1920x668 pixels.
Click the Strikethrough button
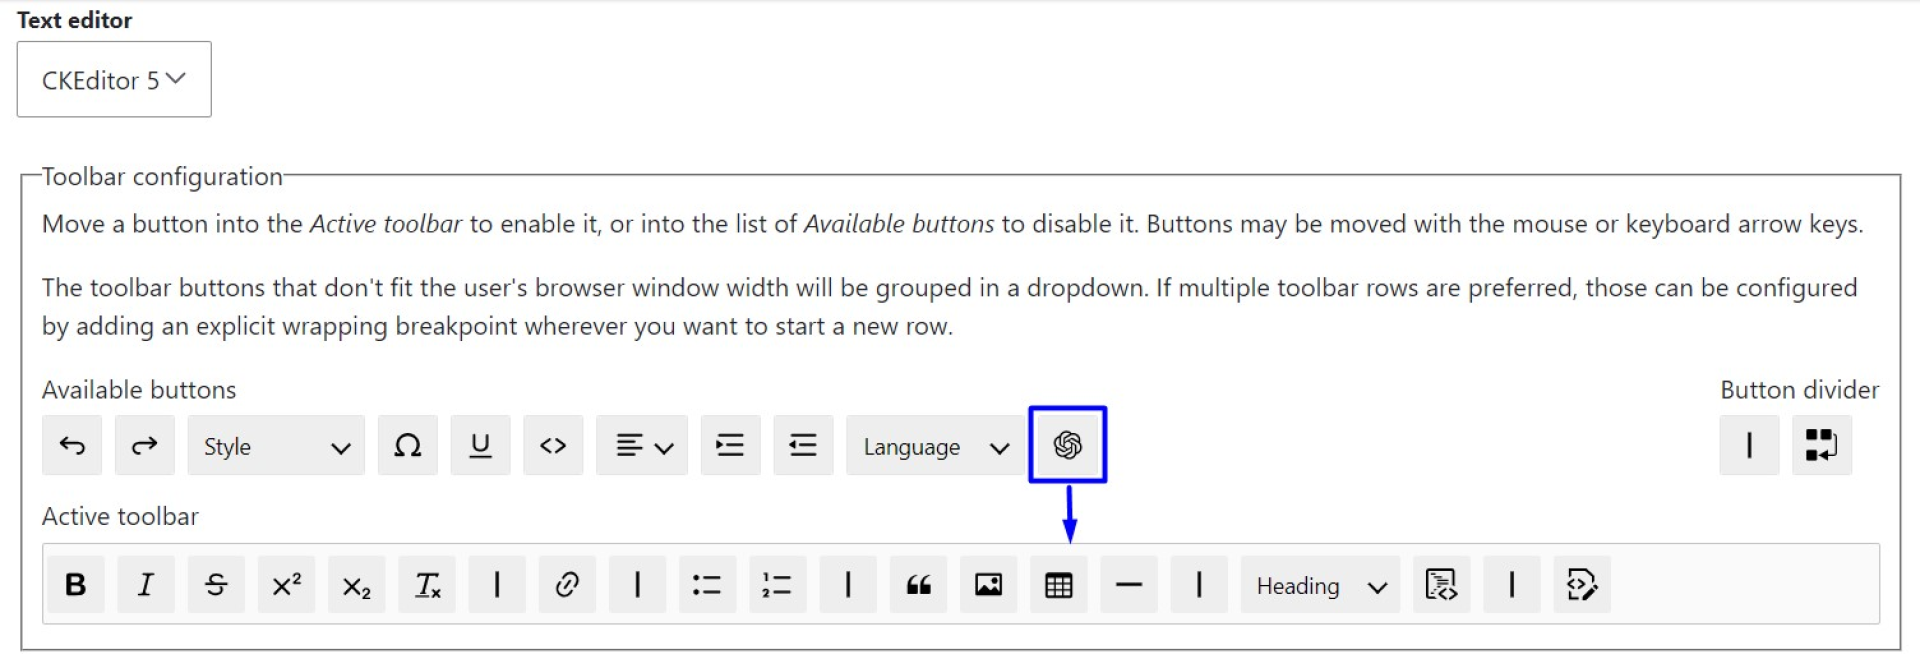click(x=216, y=585)
